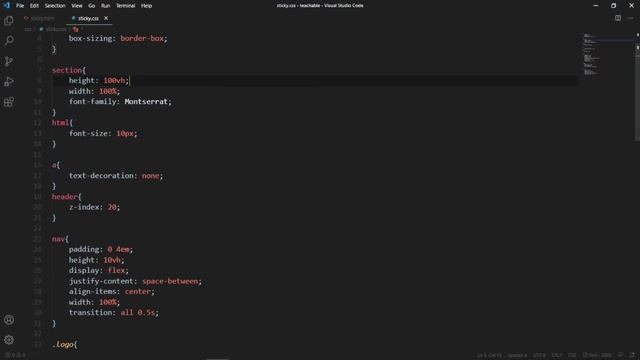Split the editor to the right

(x=618, y=18)
